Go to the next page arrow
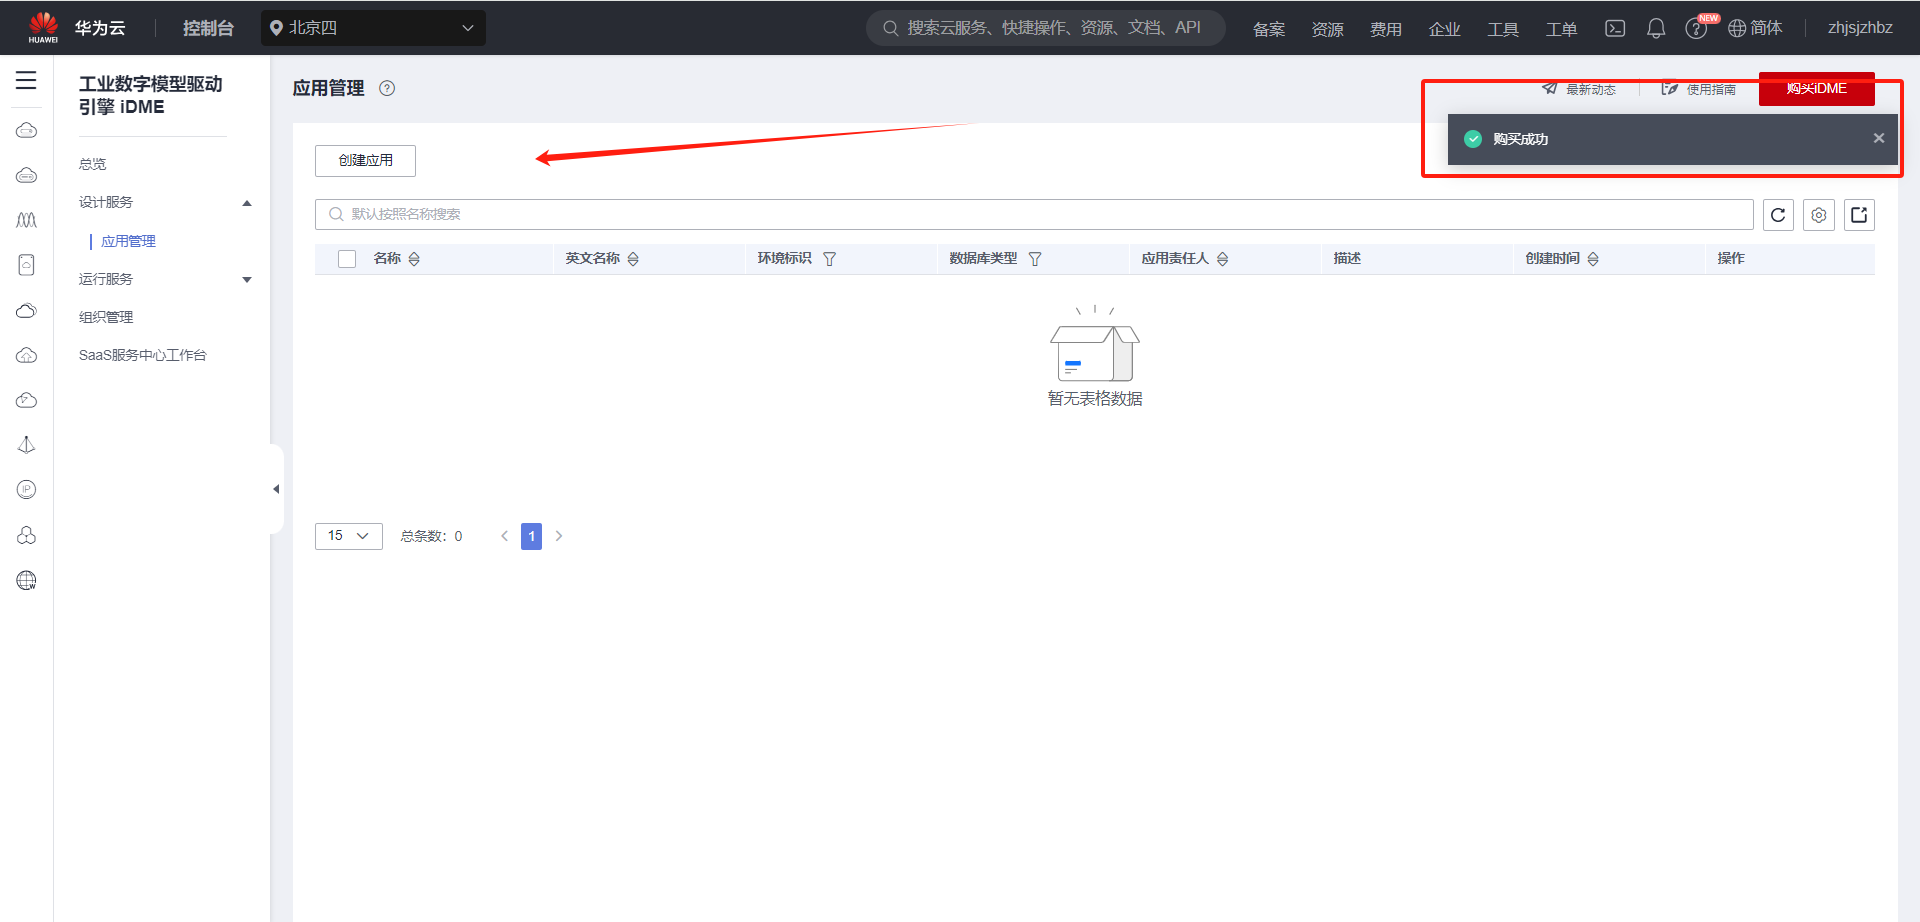This screenshot has height=922, width=1920. (559, 536)
